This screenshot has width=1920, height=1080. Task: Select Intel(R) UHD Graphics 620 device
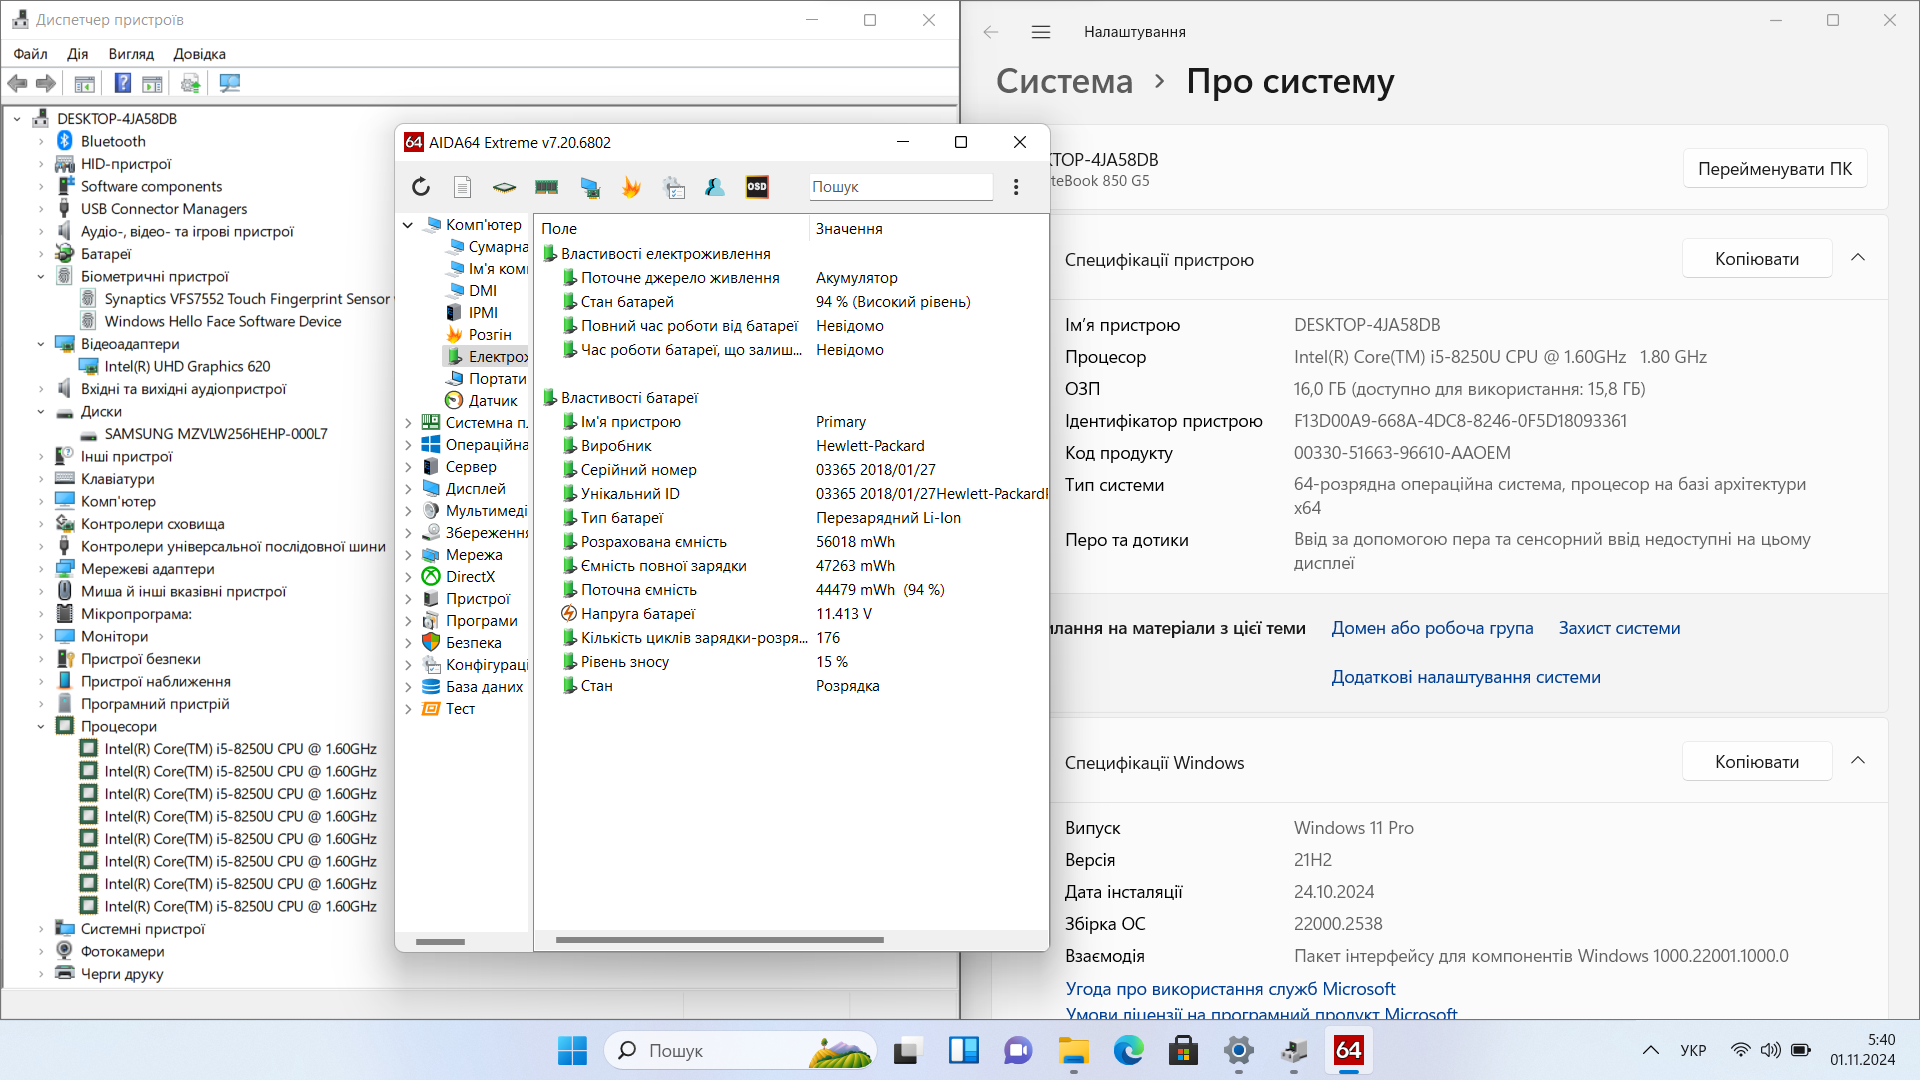pyautogui.click(x=187, y=367)
